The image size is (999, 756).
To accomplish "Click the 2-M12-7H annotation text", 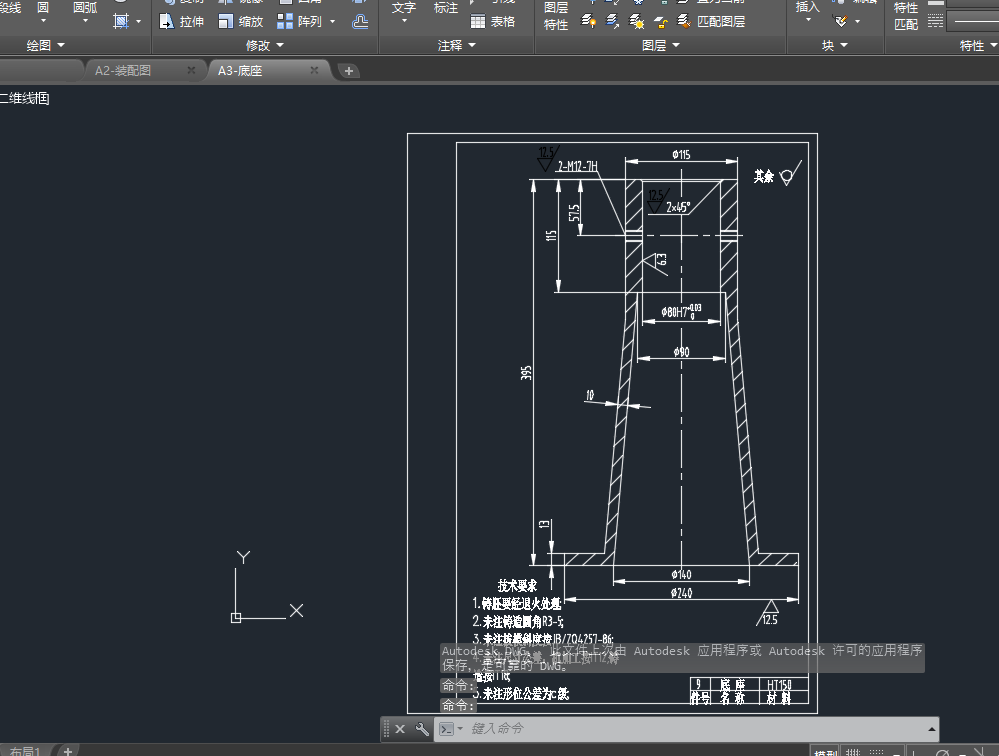I will pos(577,166).
